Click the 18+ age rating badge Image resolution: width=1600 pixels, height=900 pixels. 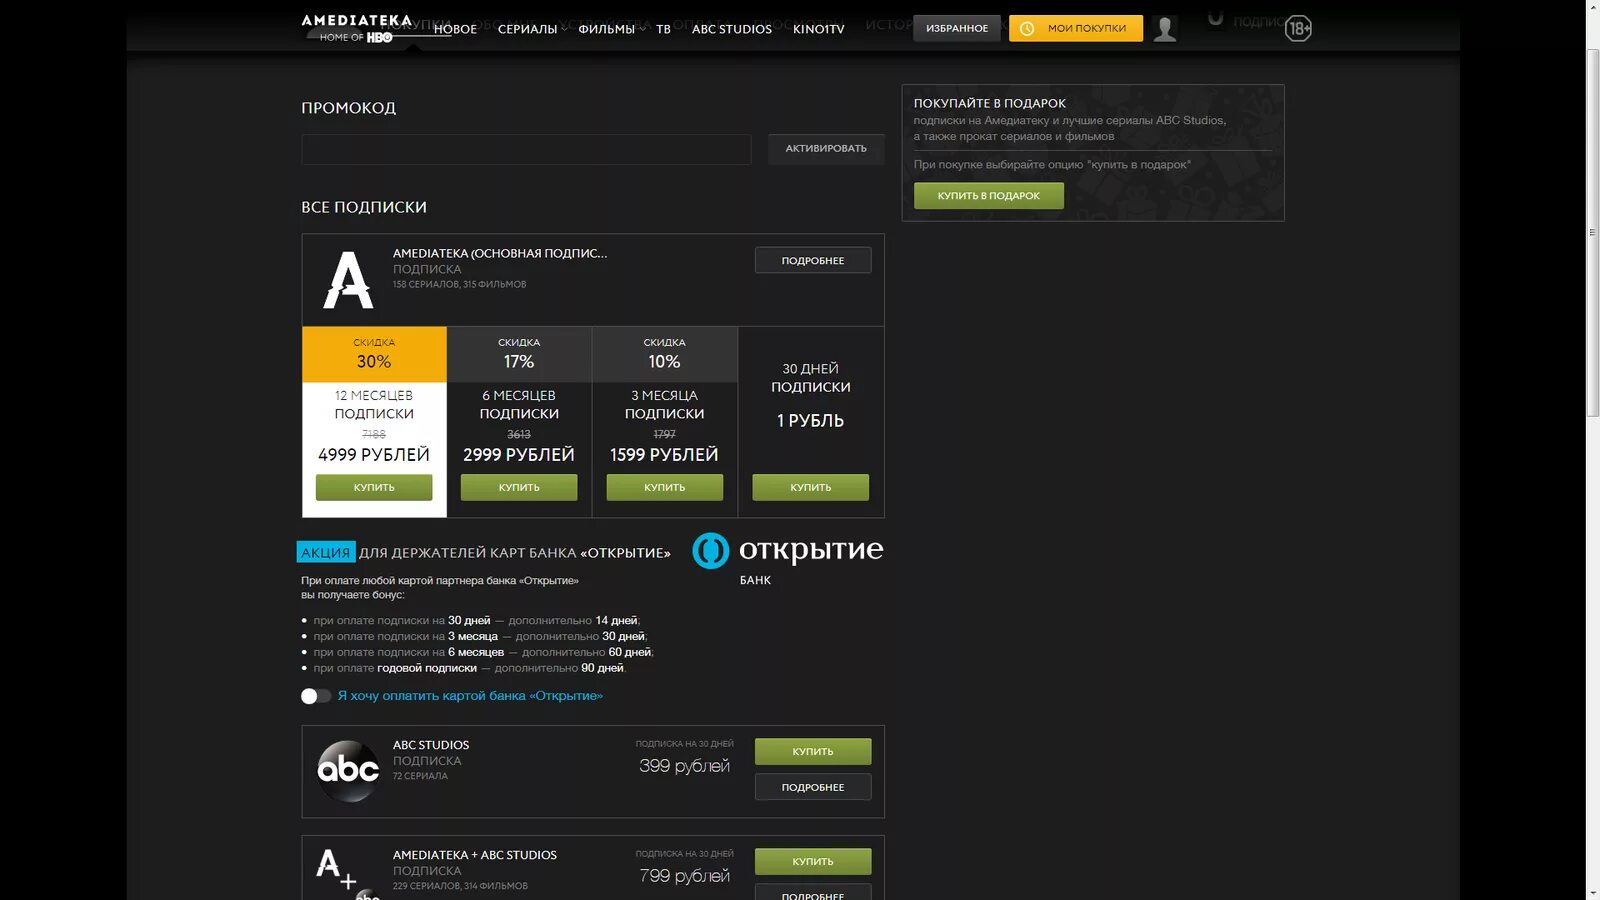[1298, 28]
